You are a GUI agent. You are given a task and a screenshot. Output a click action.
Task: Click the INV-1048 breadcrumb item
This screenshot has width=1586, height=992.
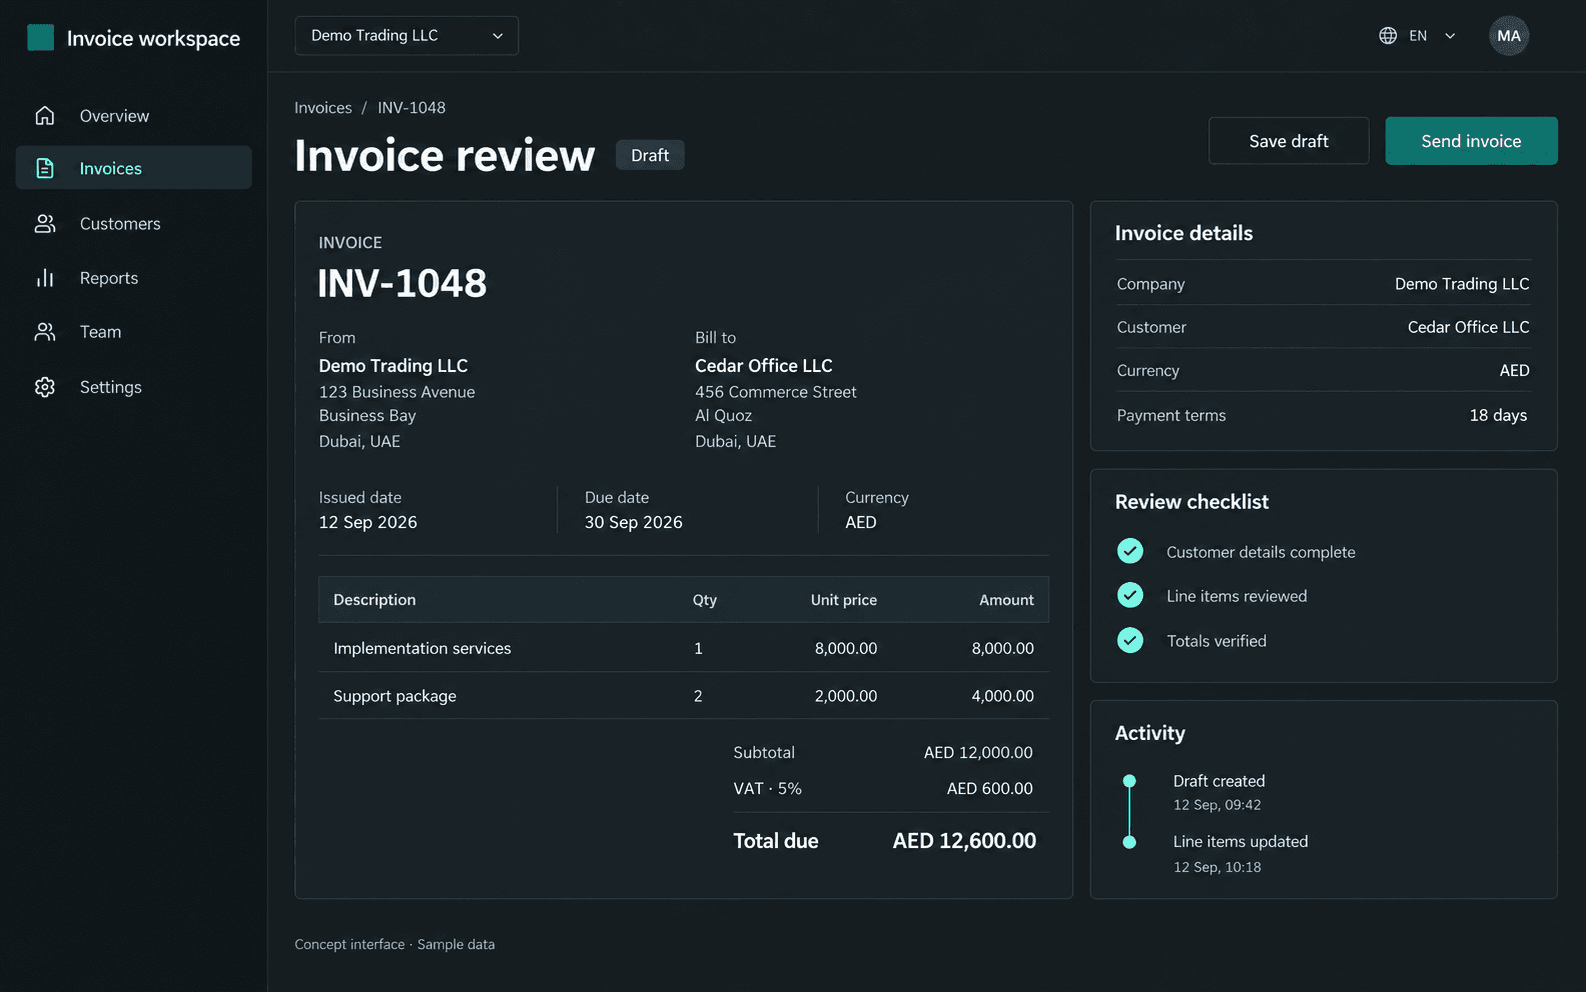[x=412, y=108]
